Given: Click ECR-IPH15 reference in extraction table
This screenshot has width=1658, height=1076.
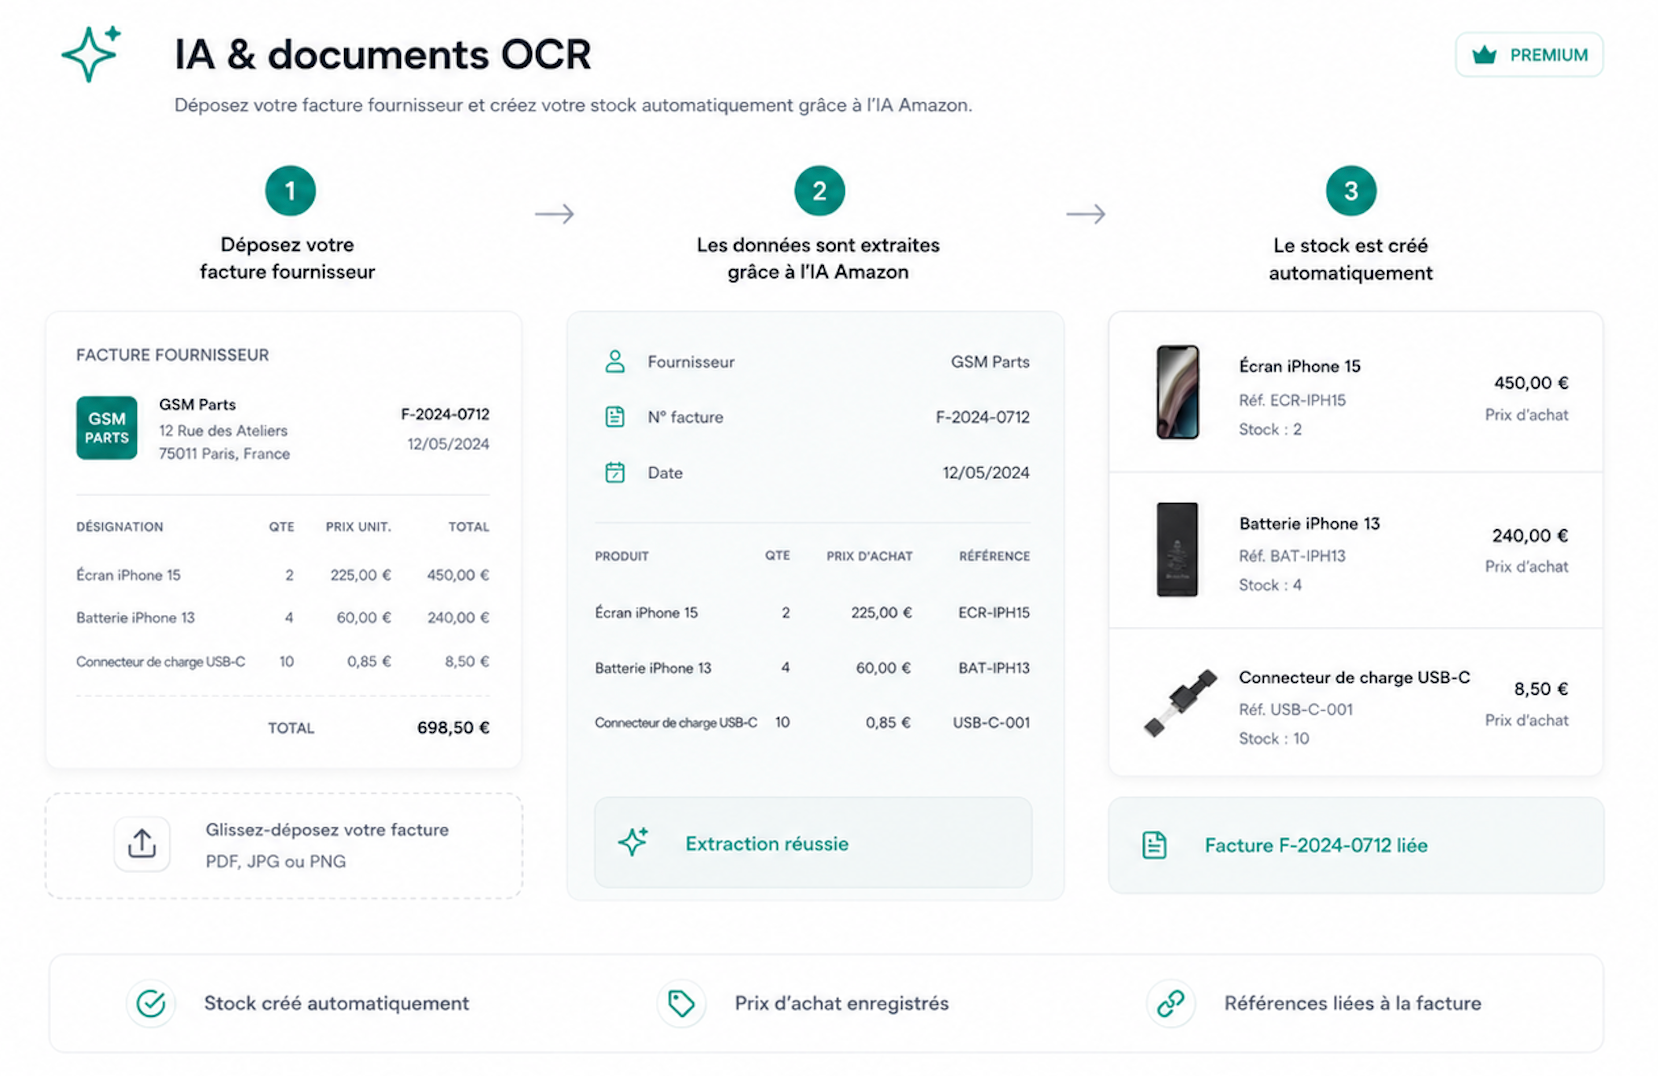Looking at the screenshot, I should 994,612.
